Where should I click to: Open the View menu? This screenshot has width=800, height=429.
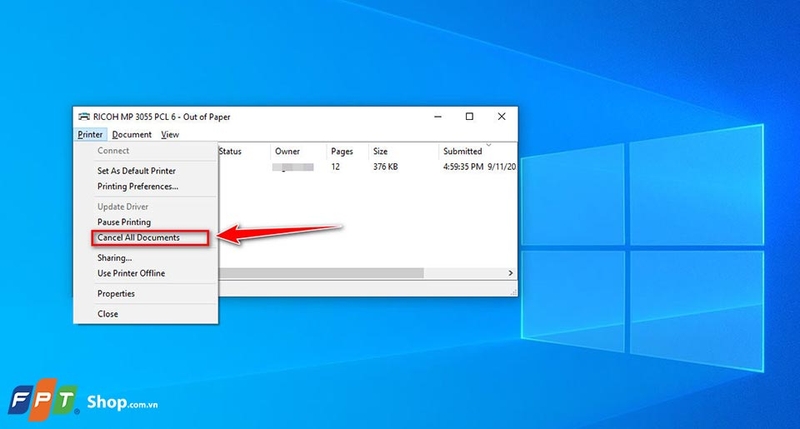point(170,135)
